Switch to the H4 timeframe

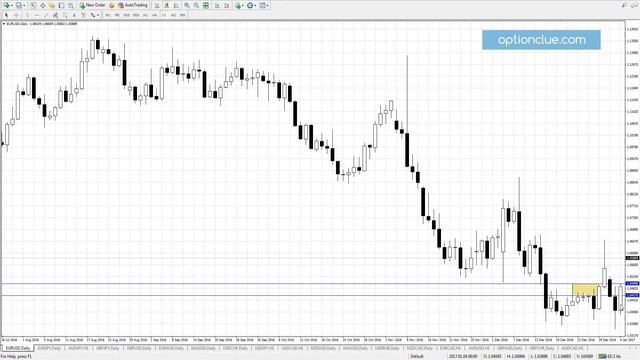click(155, 15)
